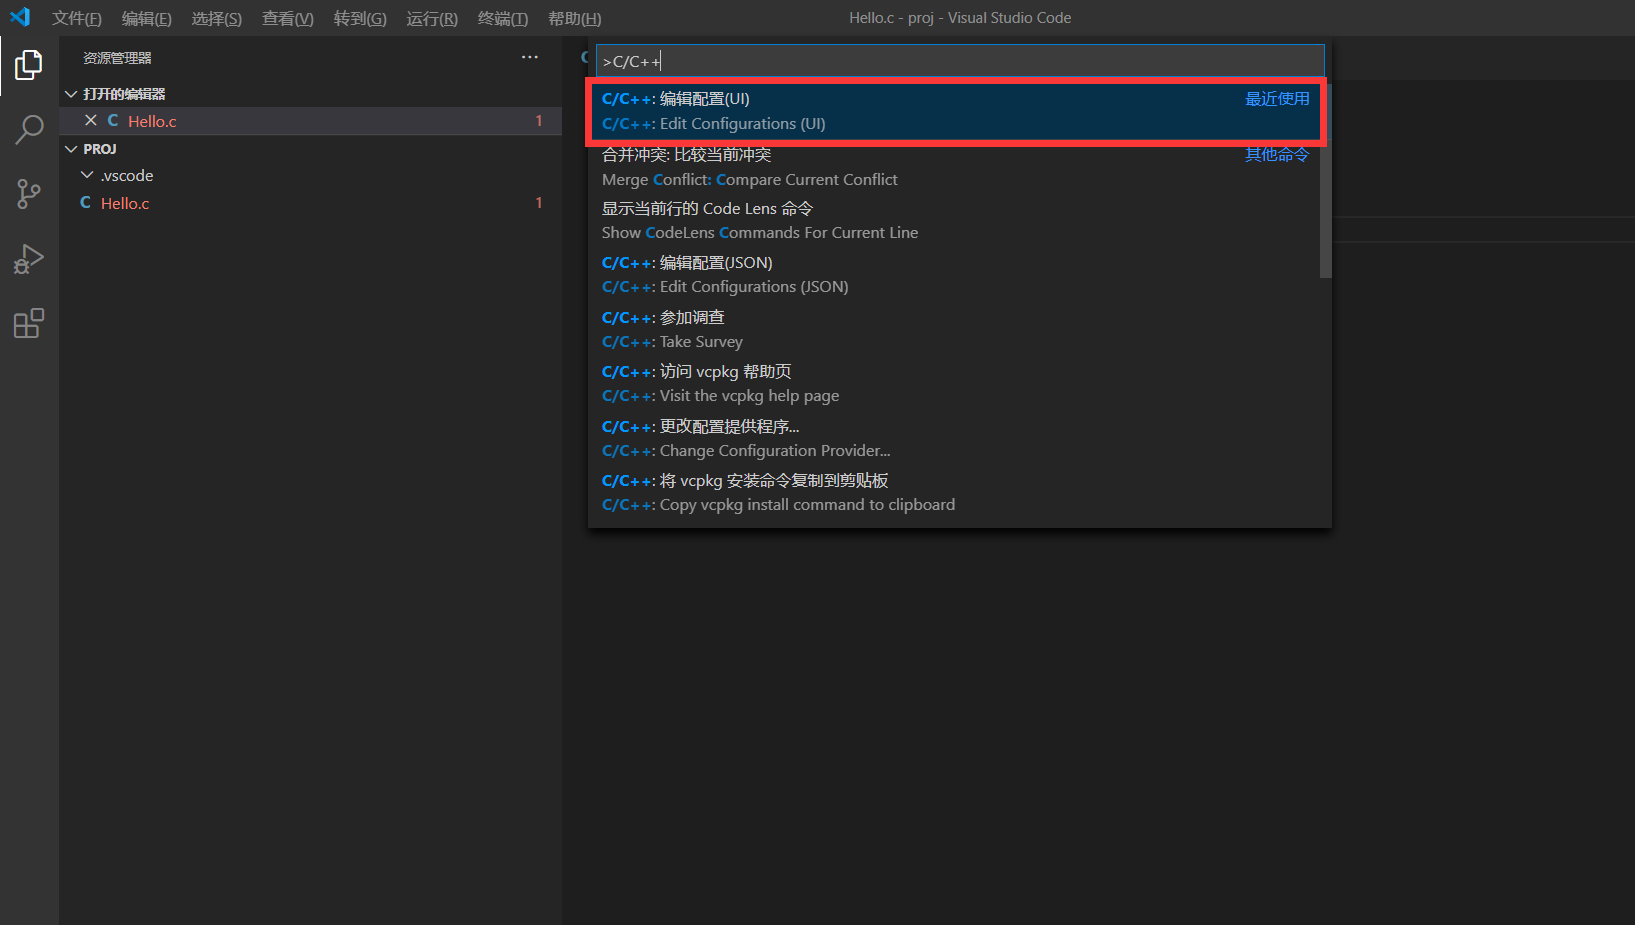
Task: Click the C file icon beside Hello.c in PROJ
Action: click(86, 203)
